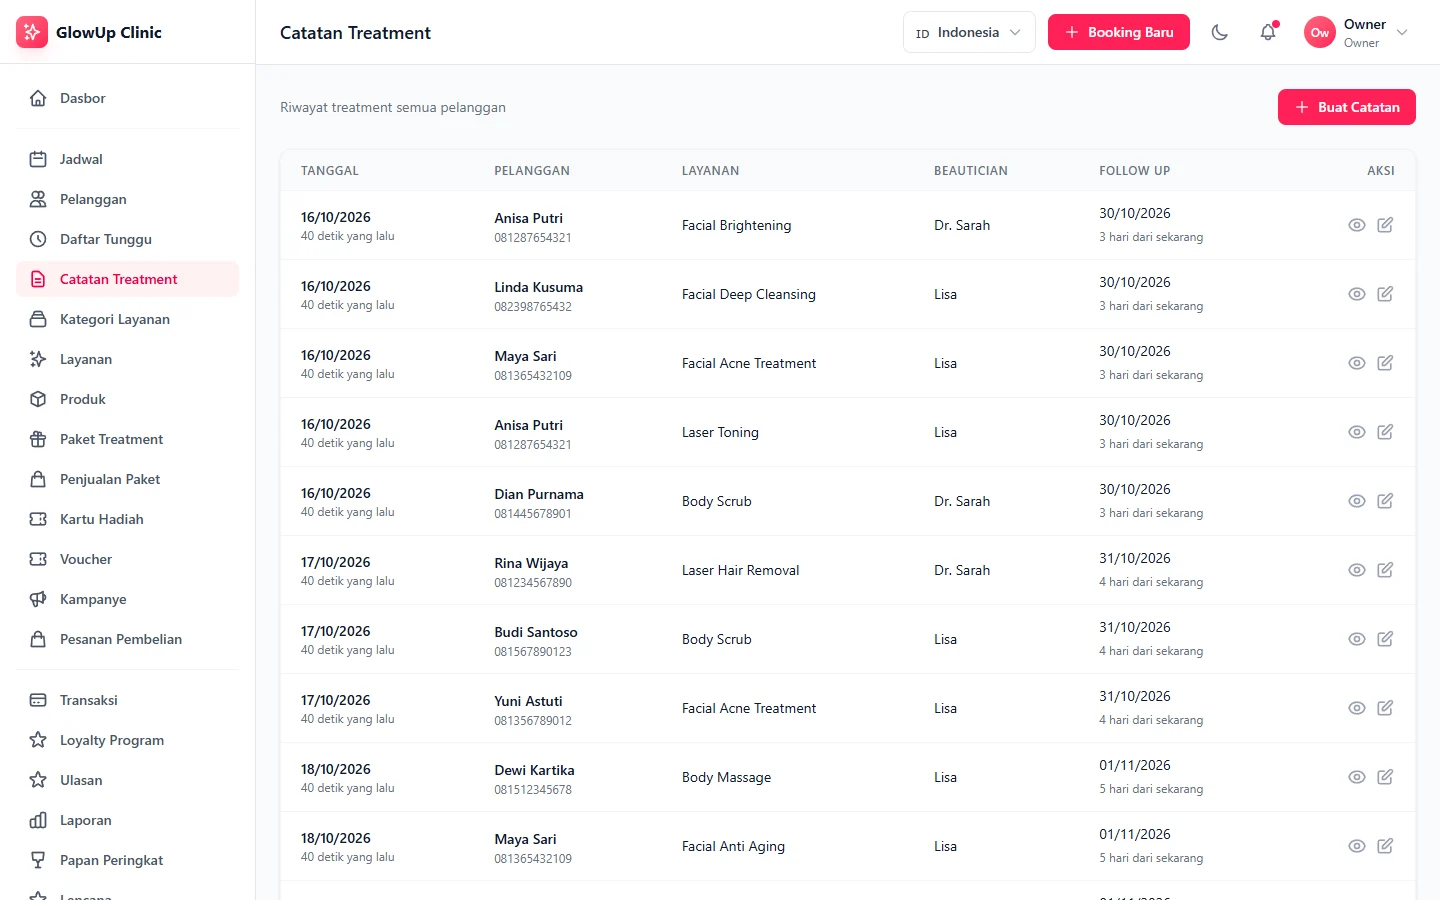This screenshot has height=900, width=1440.
Task: Click the Penjualan Paket bag icon
Action: [x=38, y=479]
